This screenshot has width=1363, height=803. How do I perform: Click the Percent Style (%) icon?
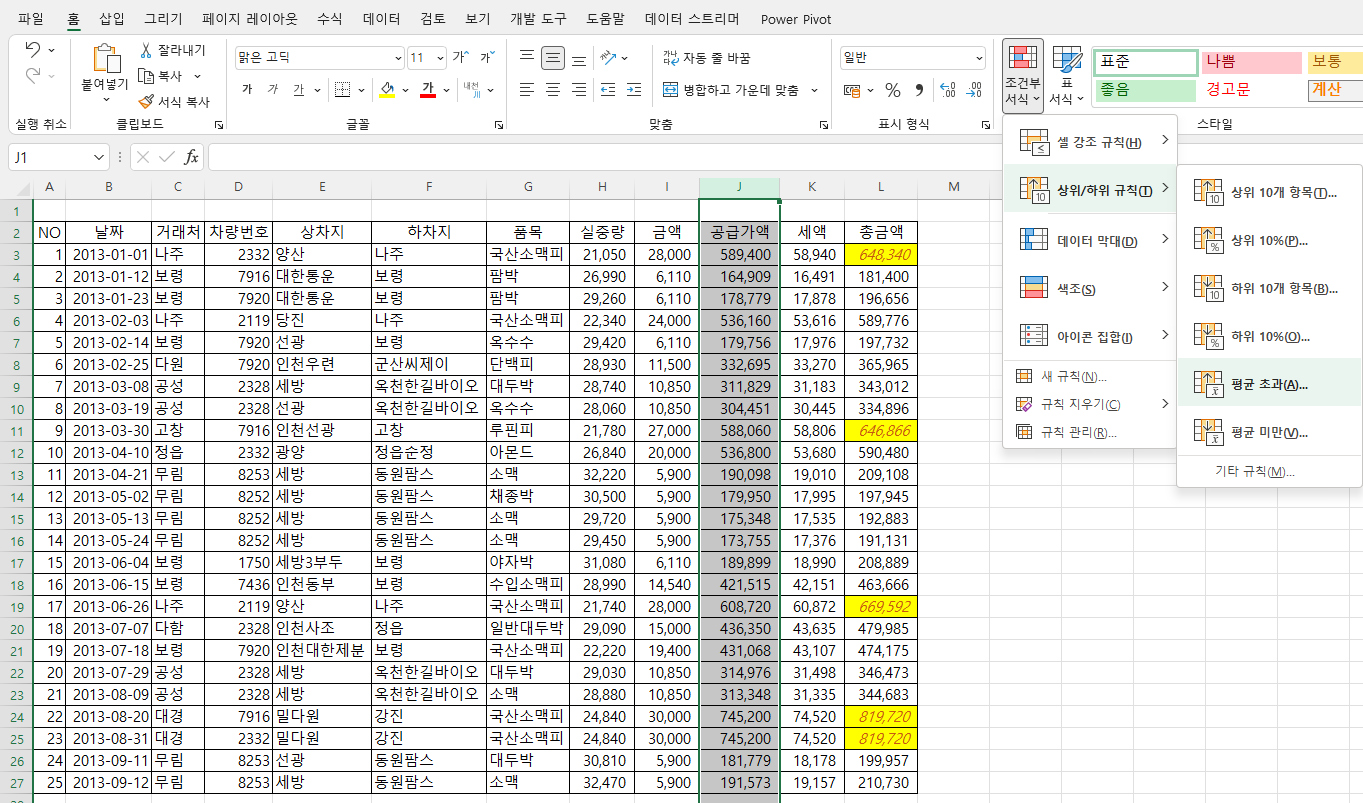892,90
